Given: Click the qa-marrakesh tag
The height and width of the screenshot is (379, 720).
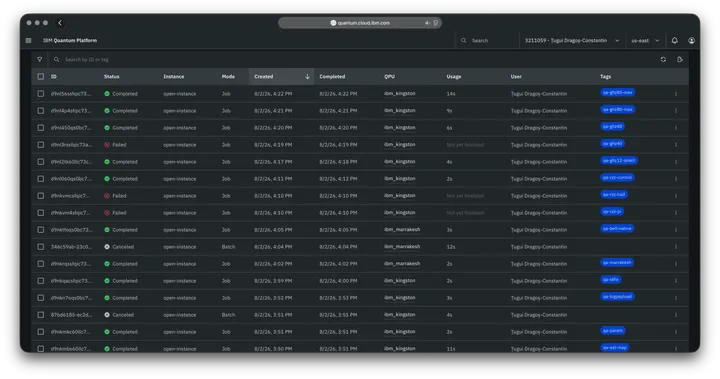Looking at the screenshot, I should (617, 262).
